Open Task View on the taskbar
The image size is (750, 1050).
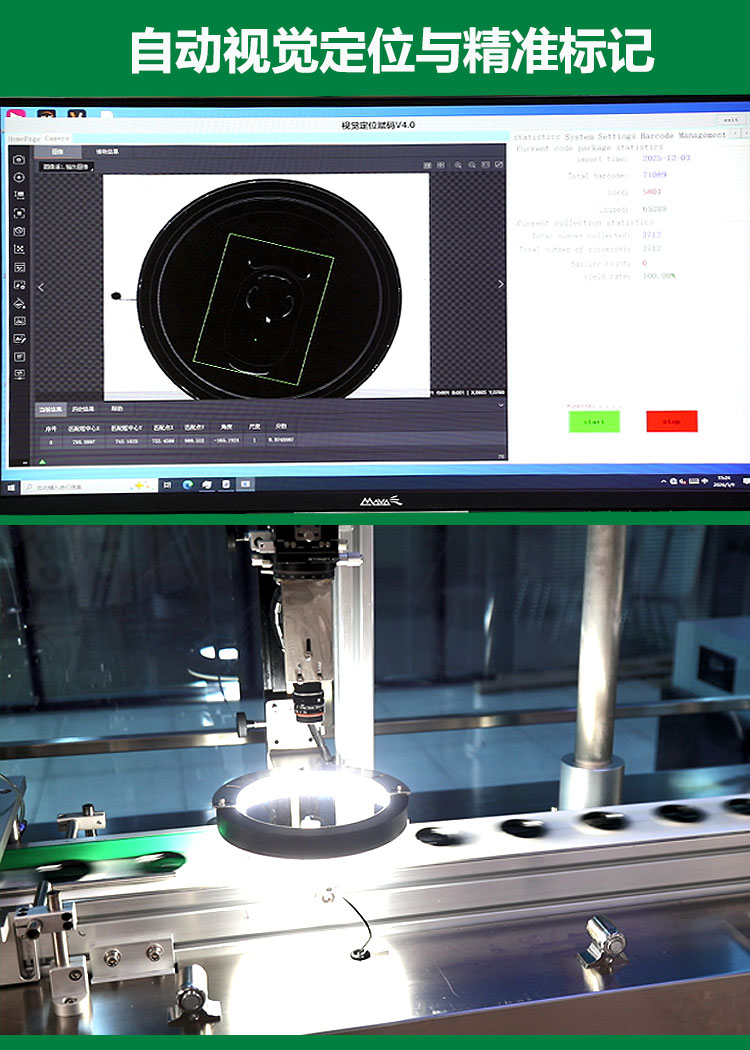pyautogui.click(x=167, y=485)
